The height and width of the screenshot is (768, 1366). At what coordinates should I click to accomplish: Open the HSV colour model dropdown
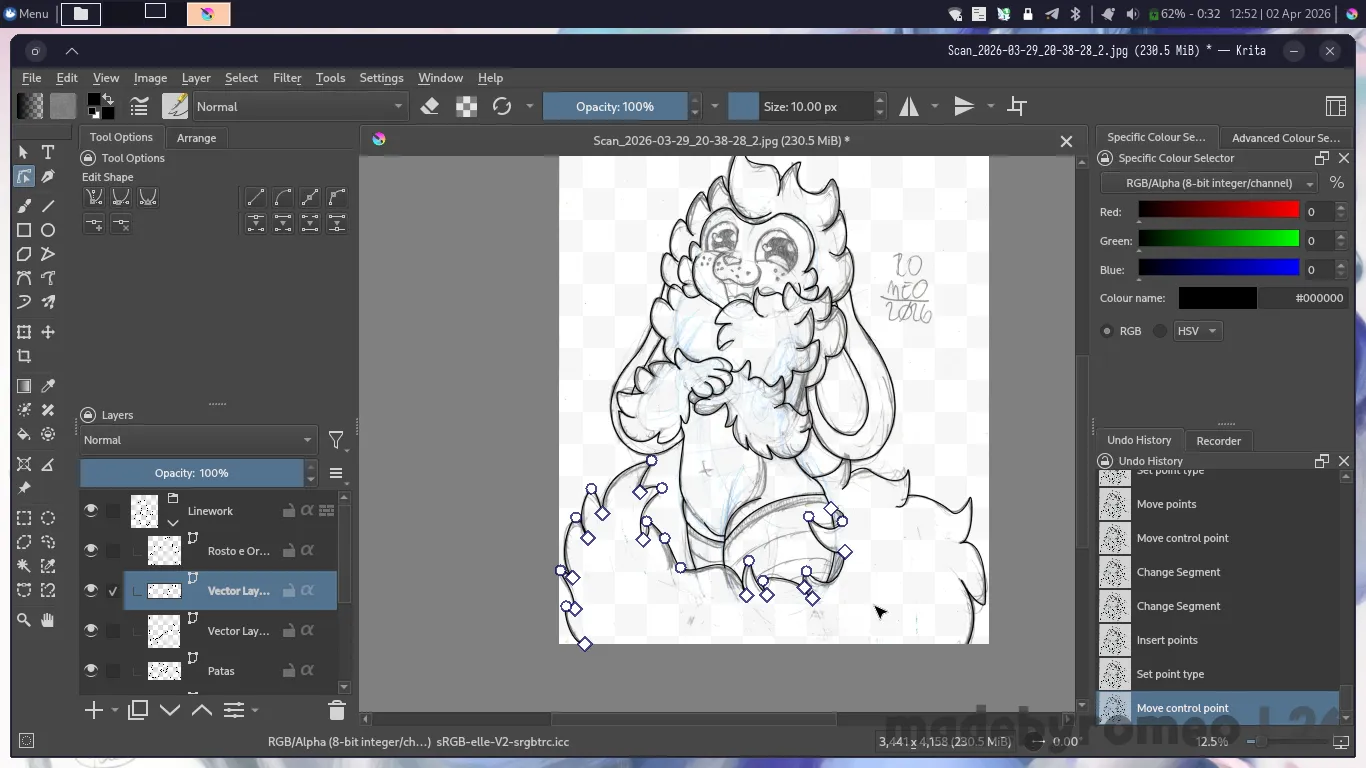click(x=1198, y=331)
